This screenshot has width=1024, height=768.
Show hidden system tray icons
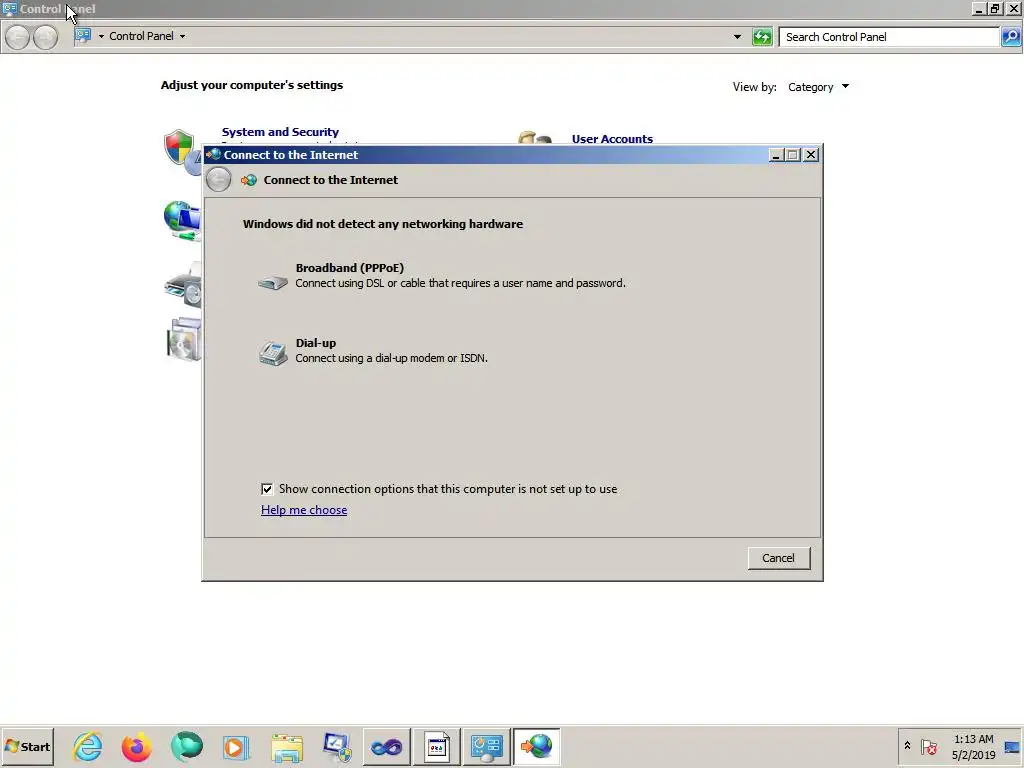pyautogui.click(x=907, y=746)
